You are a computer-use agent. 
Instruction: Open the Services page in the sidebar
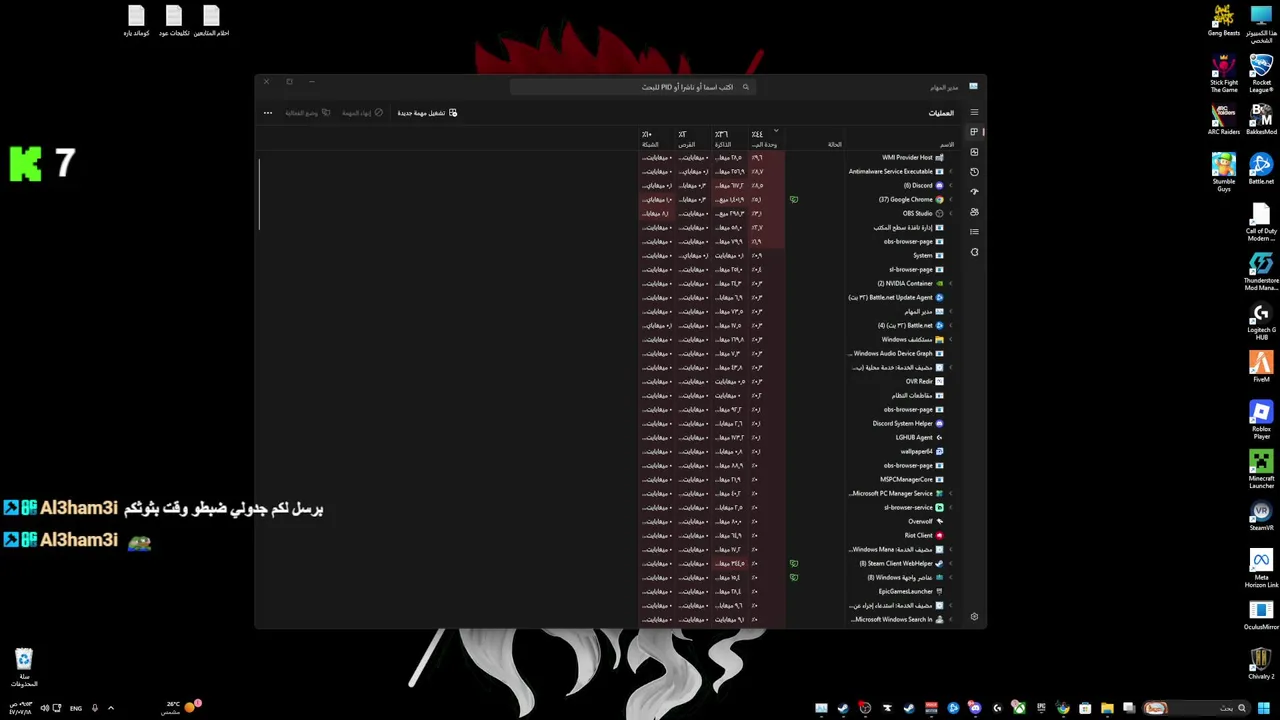974,252
